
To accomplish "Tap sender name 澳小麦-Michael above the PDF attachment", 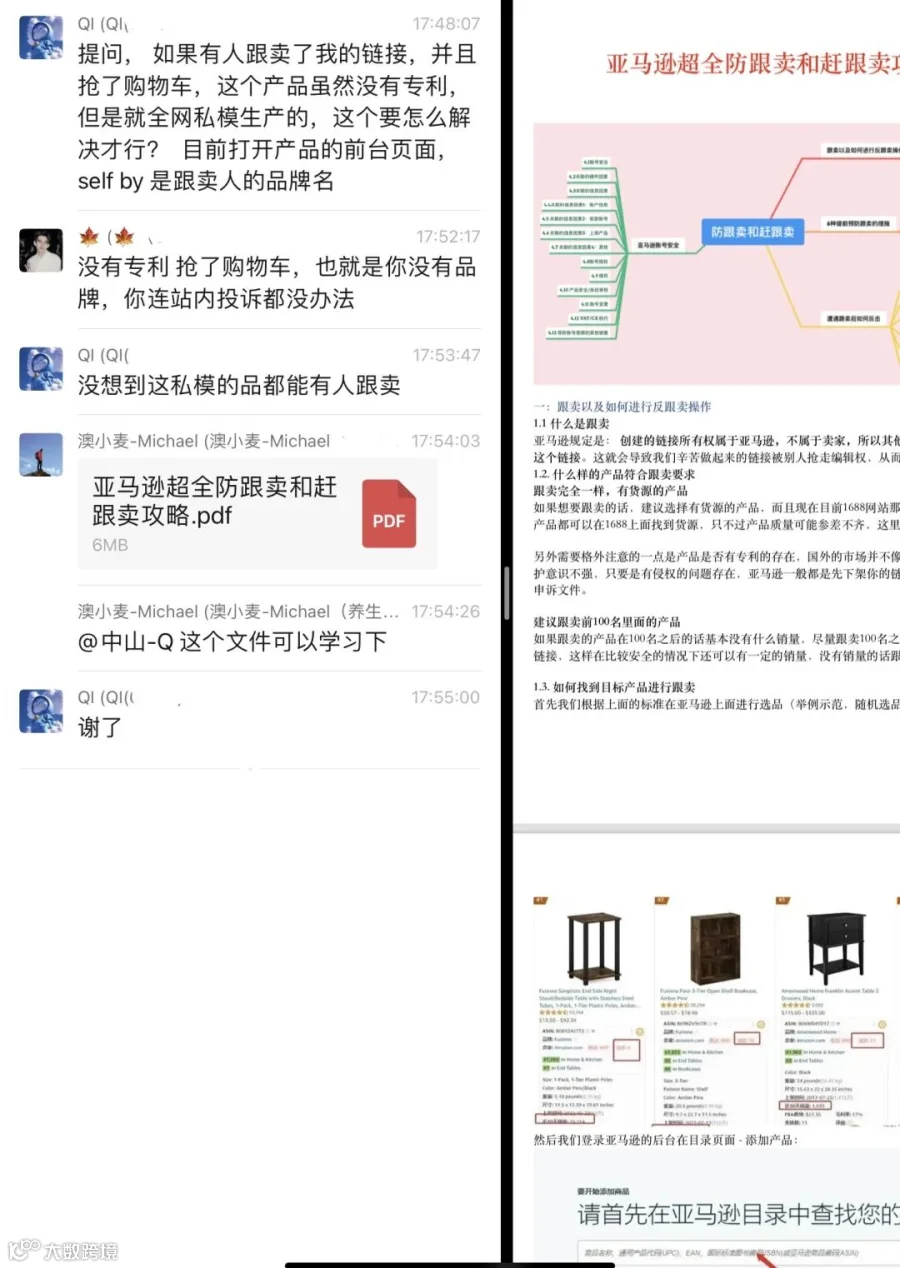I will (204, 441).
